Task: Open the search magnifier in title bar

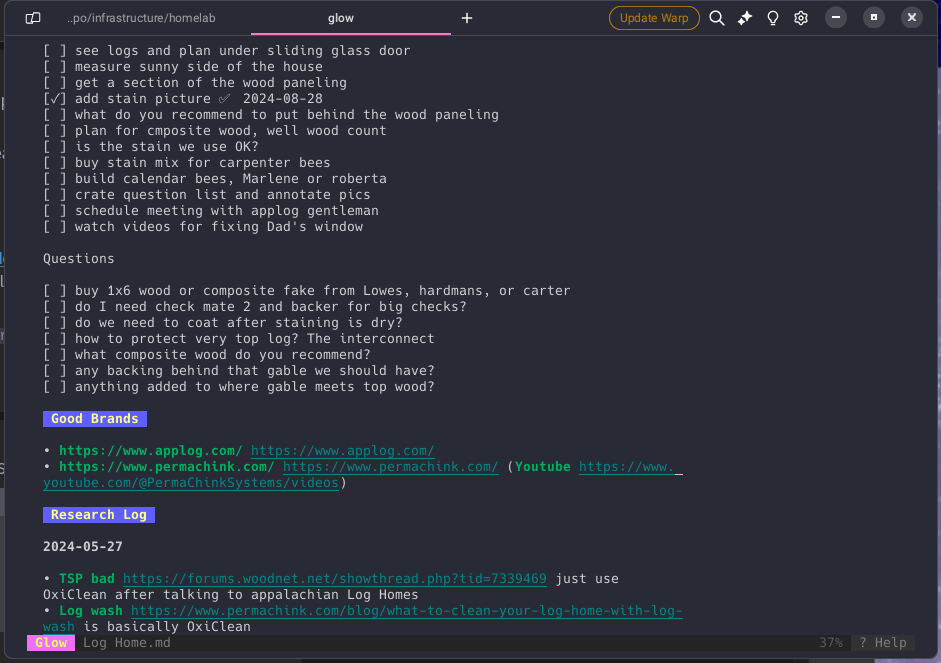Action: (x=717, y=18)
